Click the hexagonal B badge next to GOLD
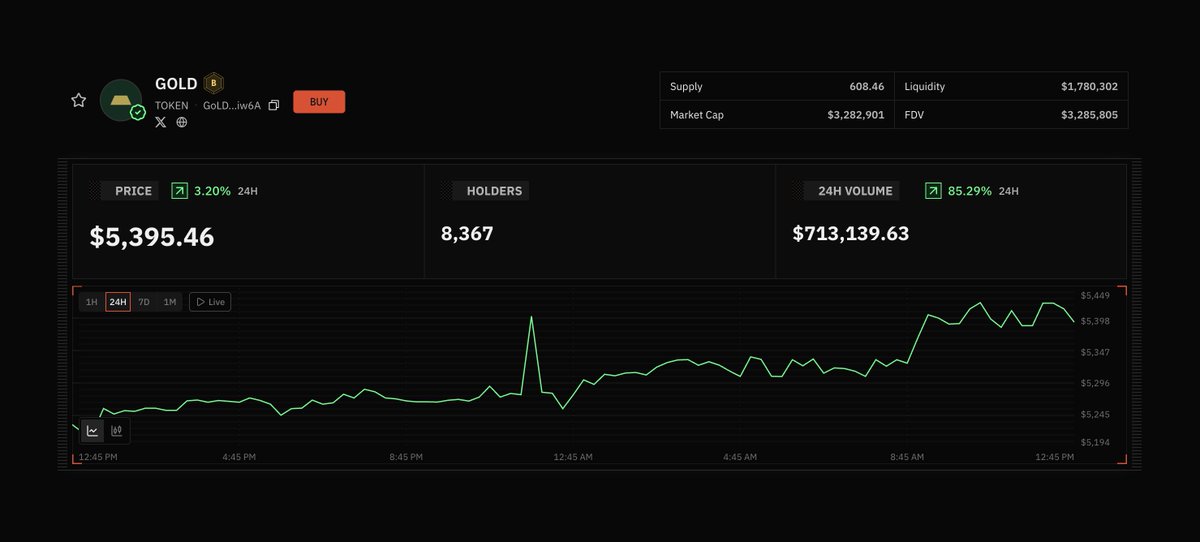Viewport: 1200px width, 542px height. click(213, 84)
